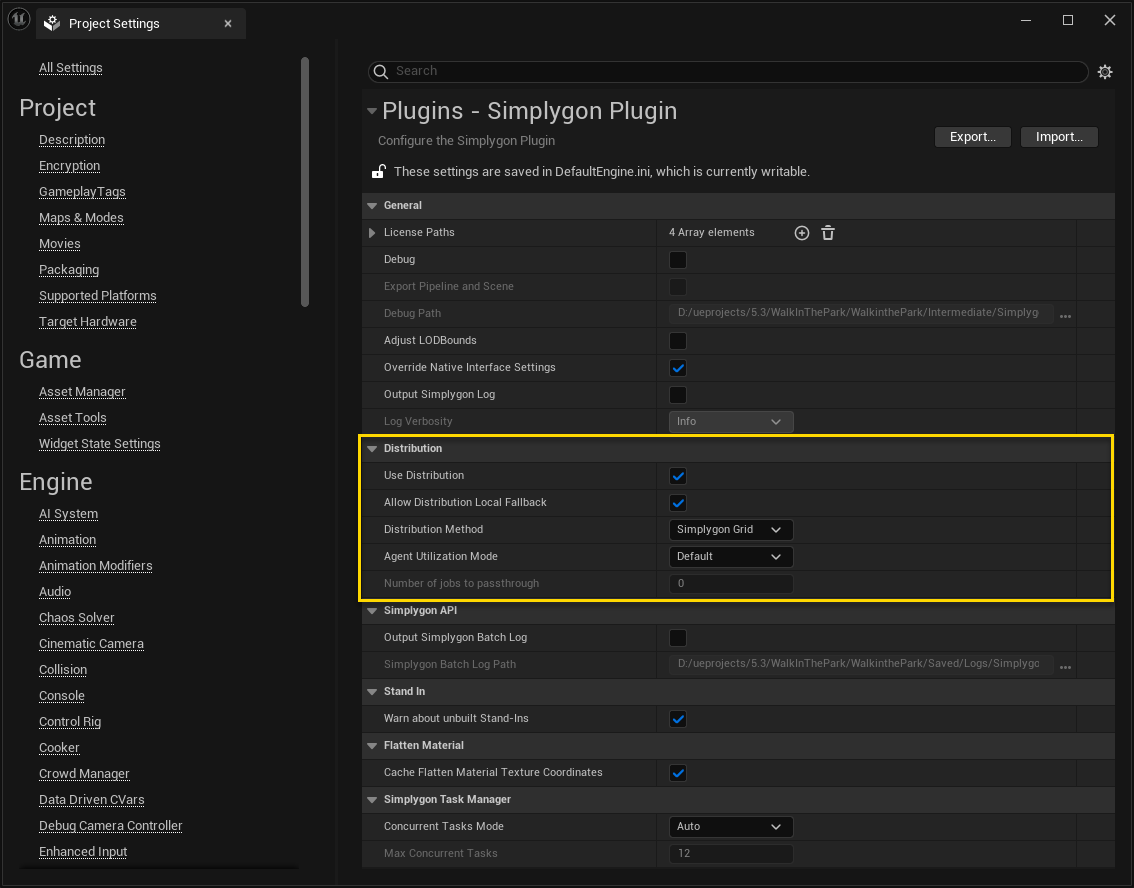Click inside the Max Concurrent Tasks field
Image resolution: width=1134 pixels, height=888 pixels.
click(x=731, y=853)
